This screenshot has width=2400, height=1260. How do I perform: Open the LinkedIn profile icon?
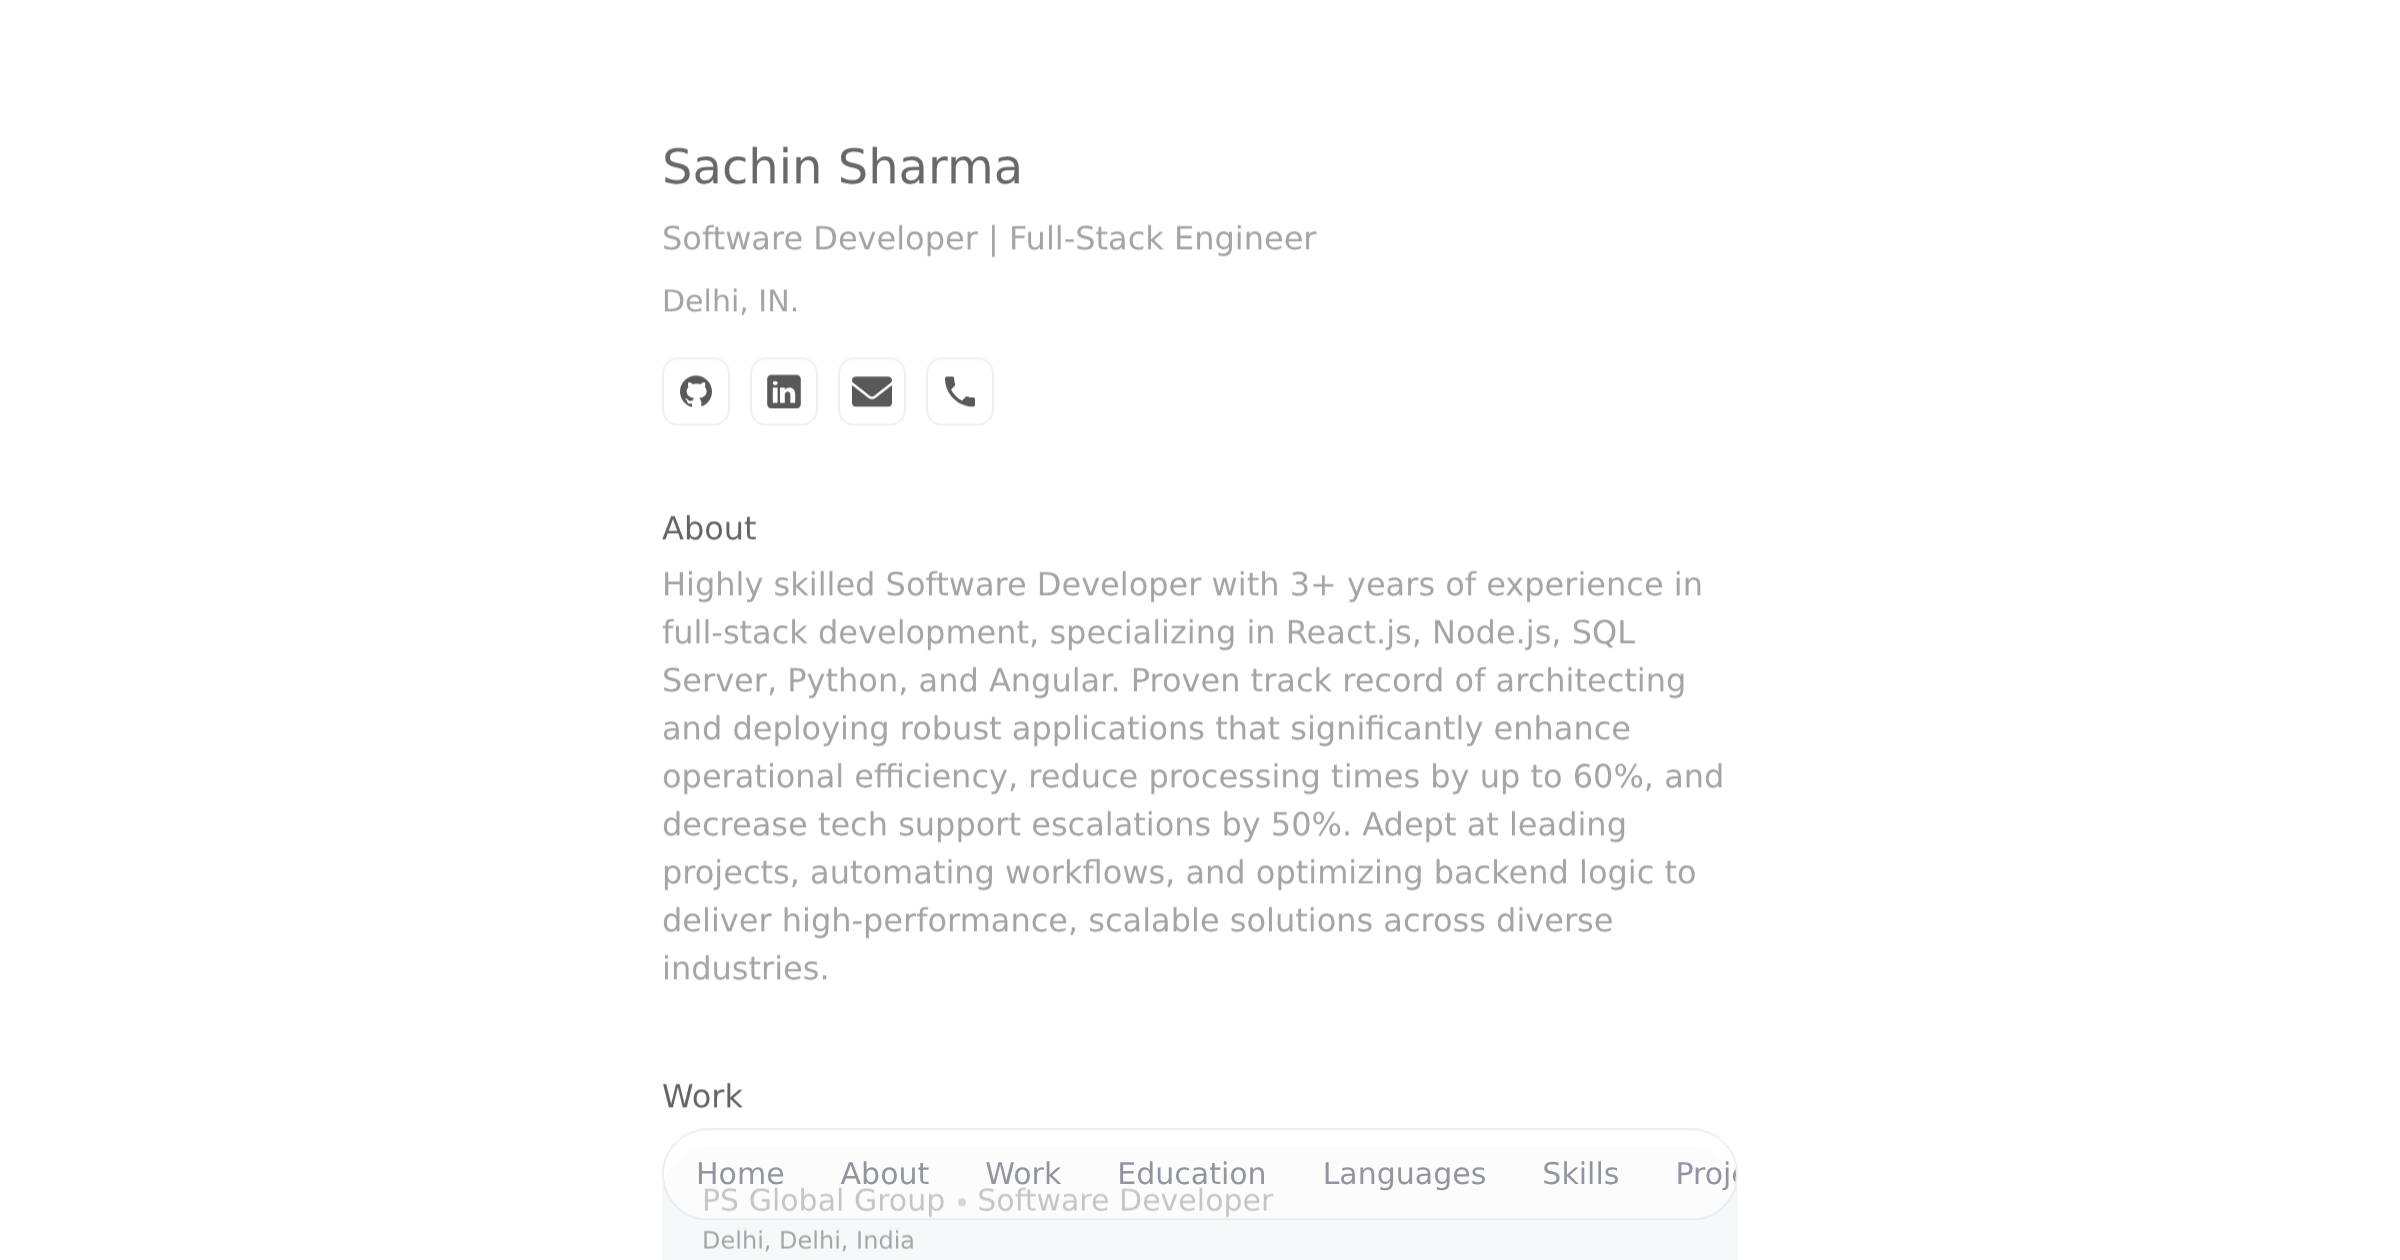(783, 391)
